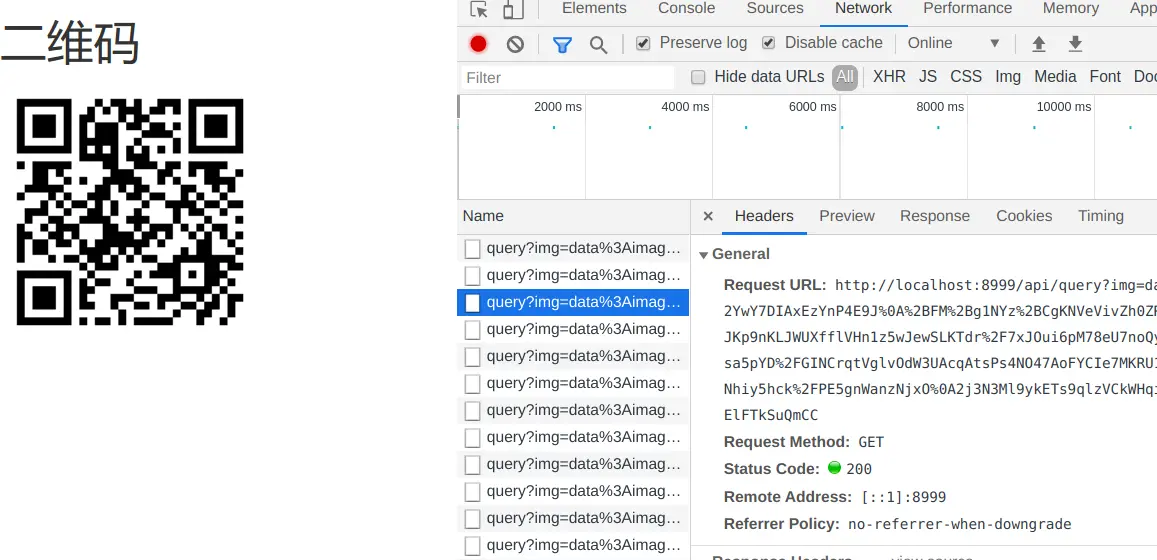The height and width of the screenshot is (560, 1157).
Task: Check the Hide data URLs checkbox
Action: click(x=698, y=77)
